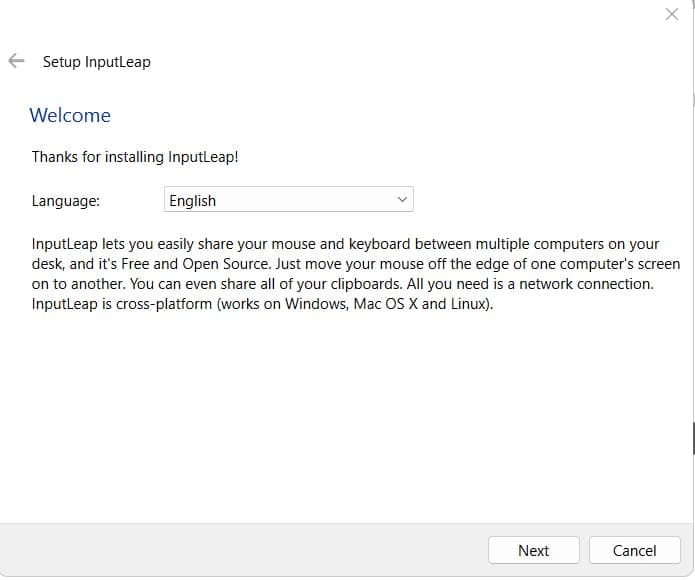Close the InputLeap setup window
The image size is (695, 580).
672,14
